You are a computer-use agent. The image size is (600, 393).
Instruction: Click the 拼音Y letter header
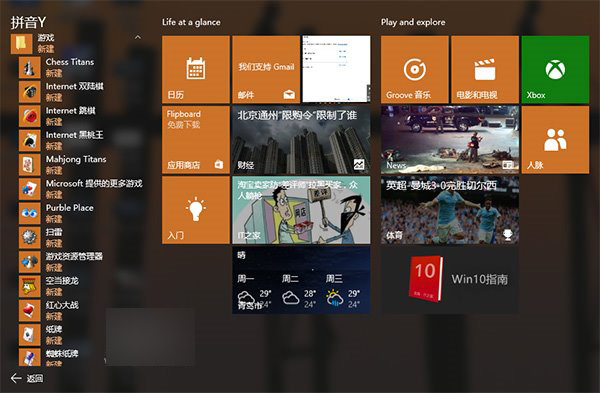click(28, 23)
